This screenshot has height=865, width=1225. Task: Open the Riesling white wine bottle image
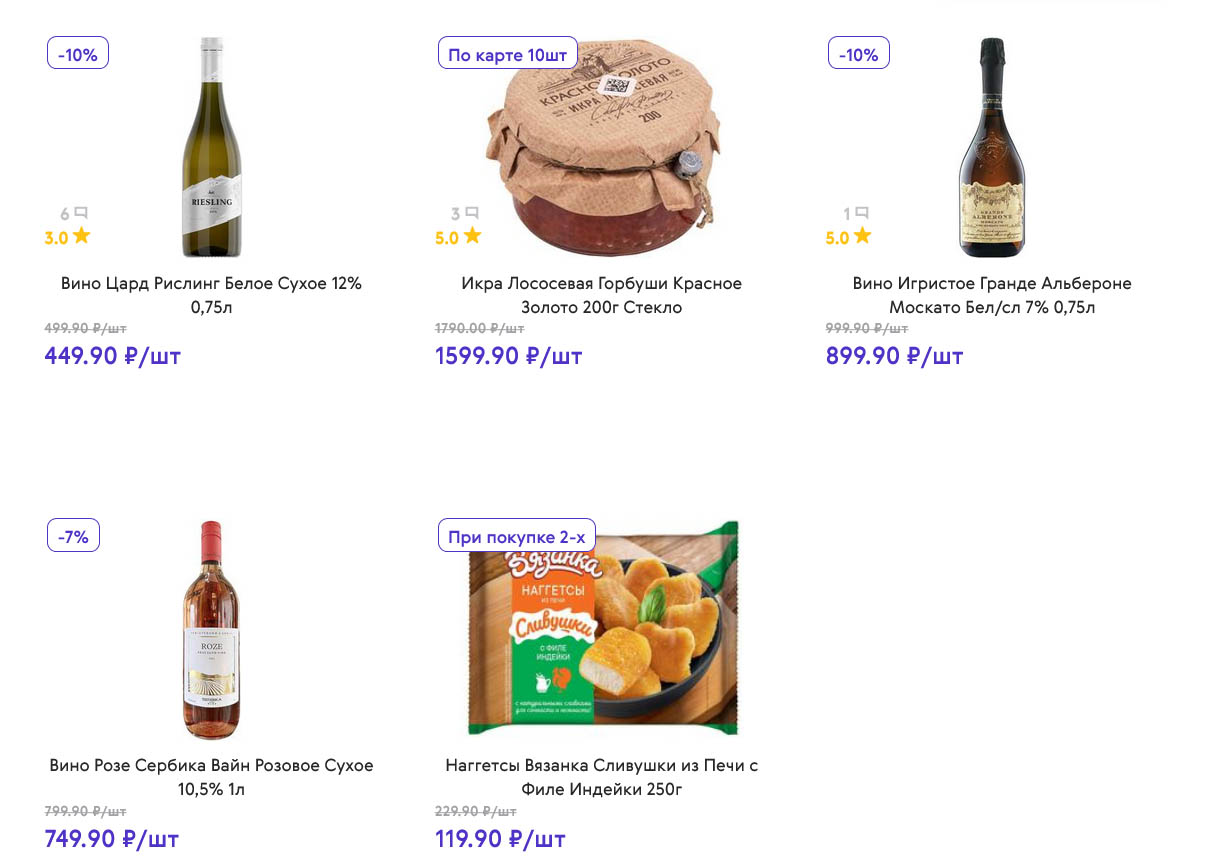211,147
